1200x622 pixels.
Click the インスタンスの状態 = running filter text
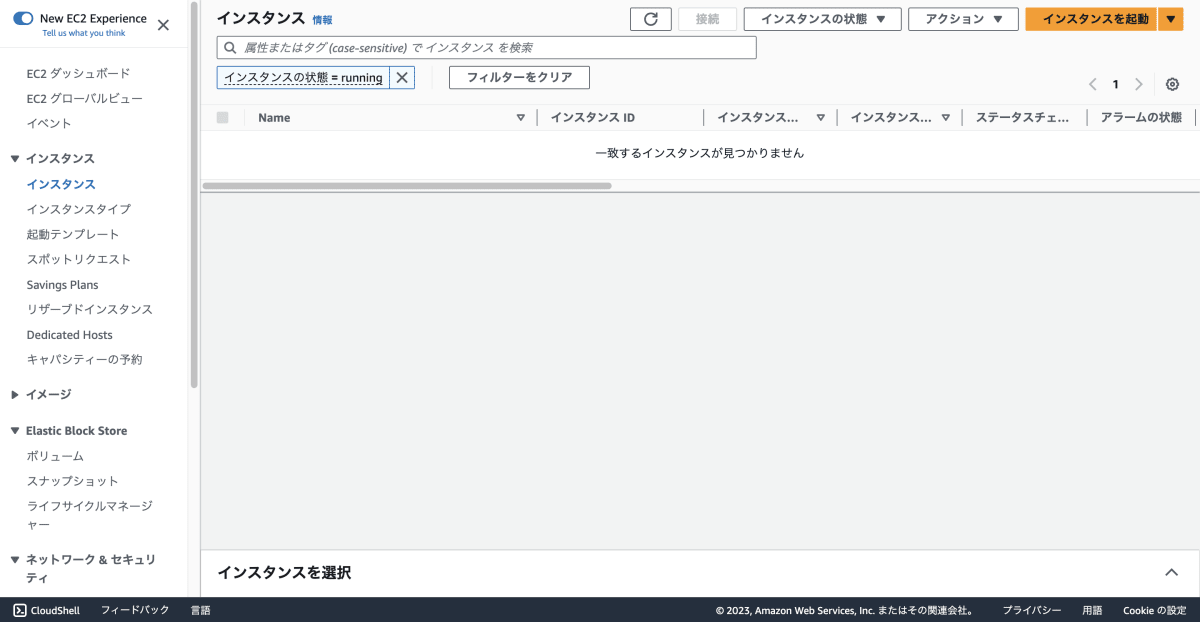point(303,77)
